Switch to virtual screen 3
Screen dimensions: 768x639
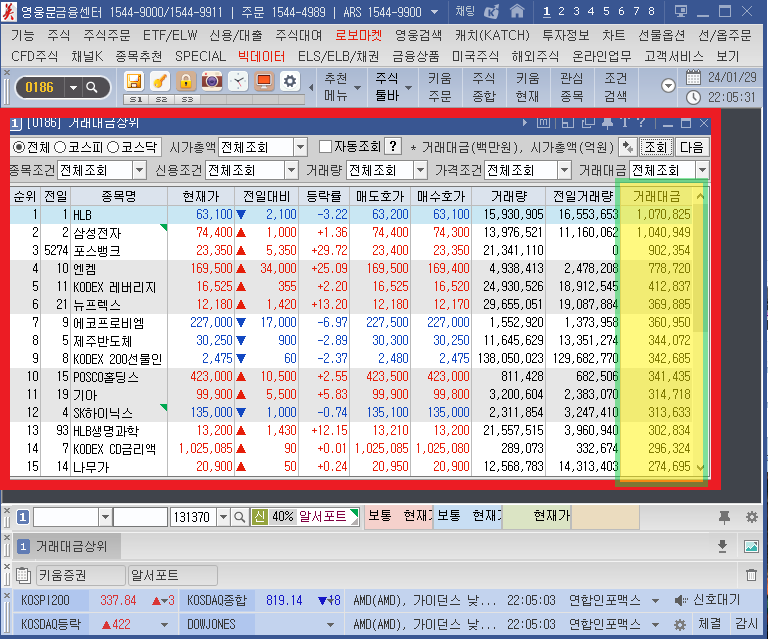(576, 11)
